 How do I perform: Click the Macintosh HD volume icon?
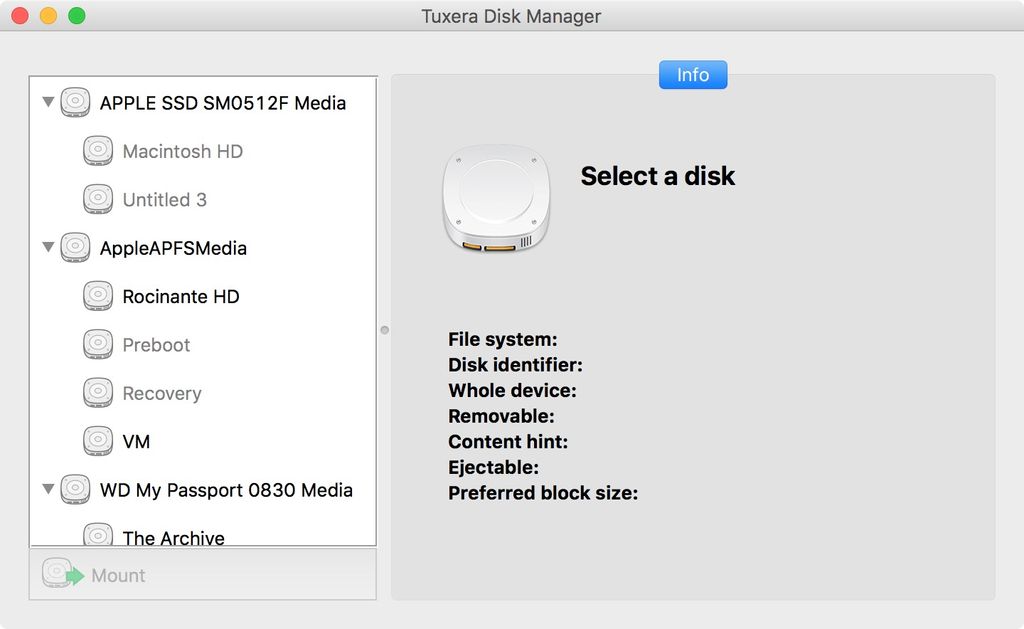click(98, 150)
